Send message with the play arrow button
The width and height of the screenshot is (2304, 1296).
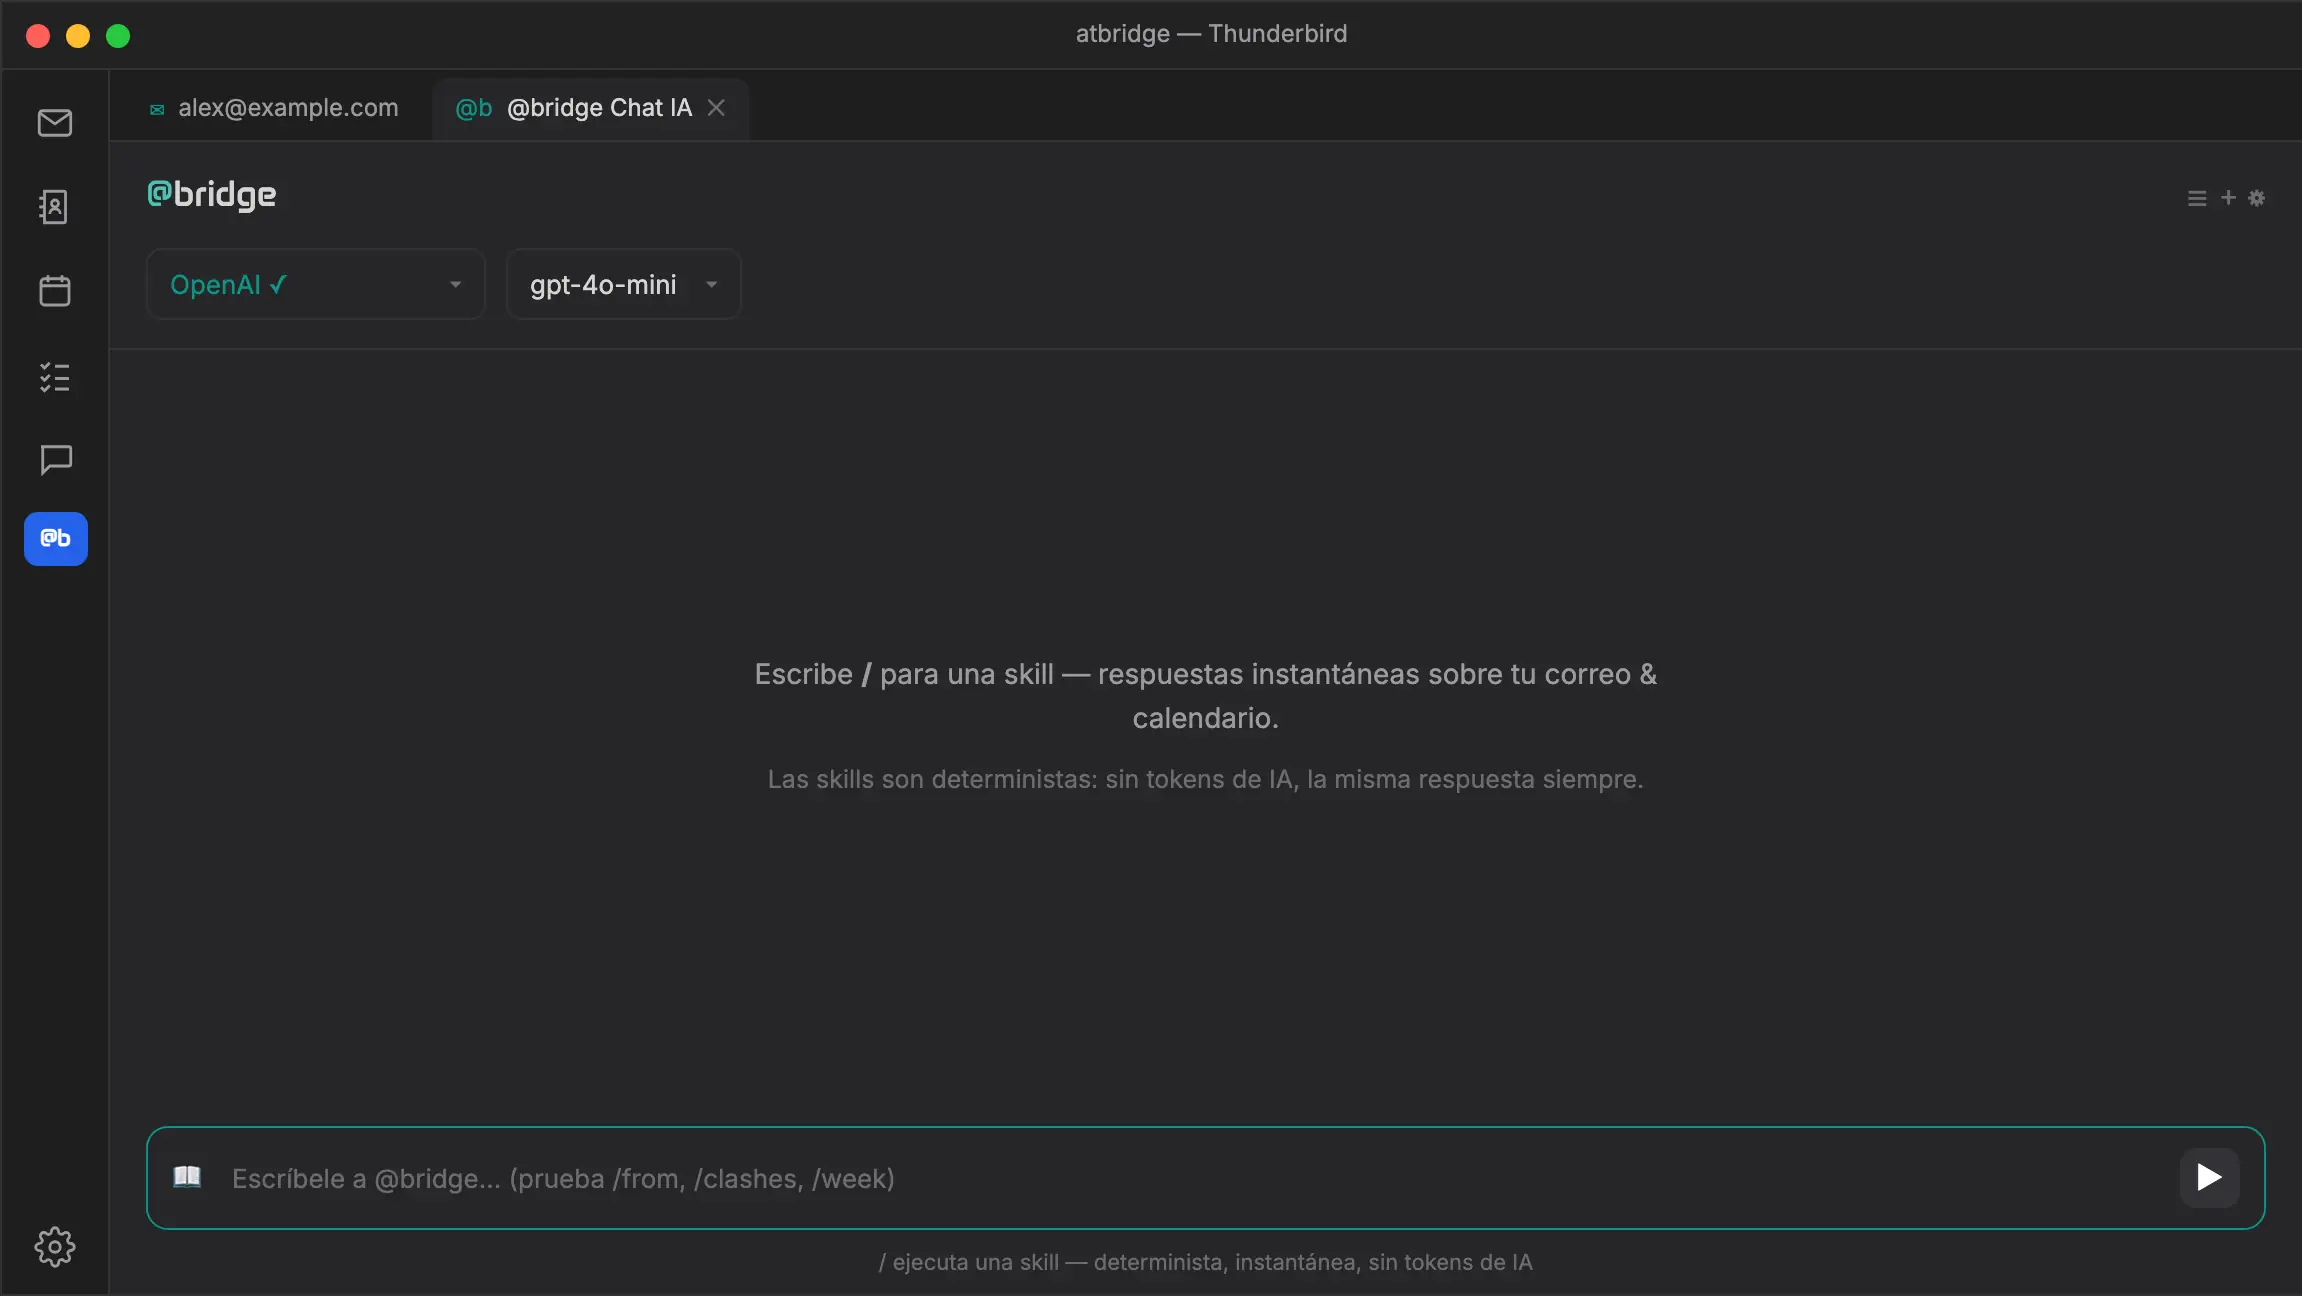tap(2209, 1177)
